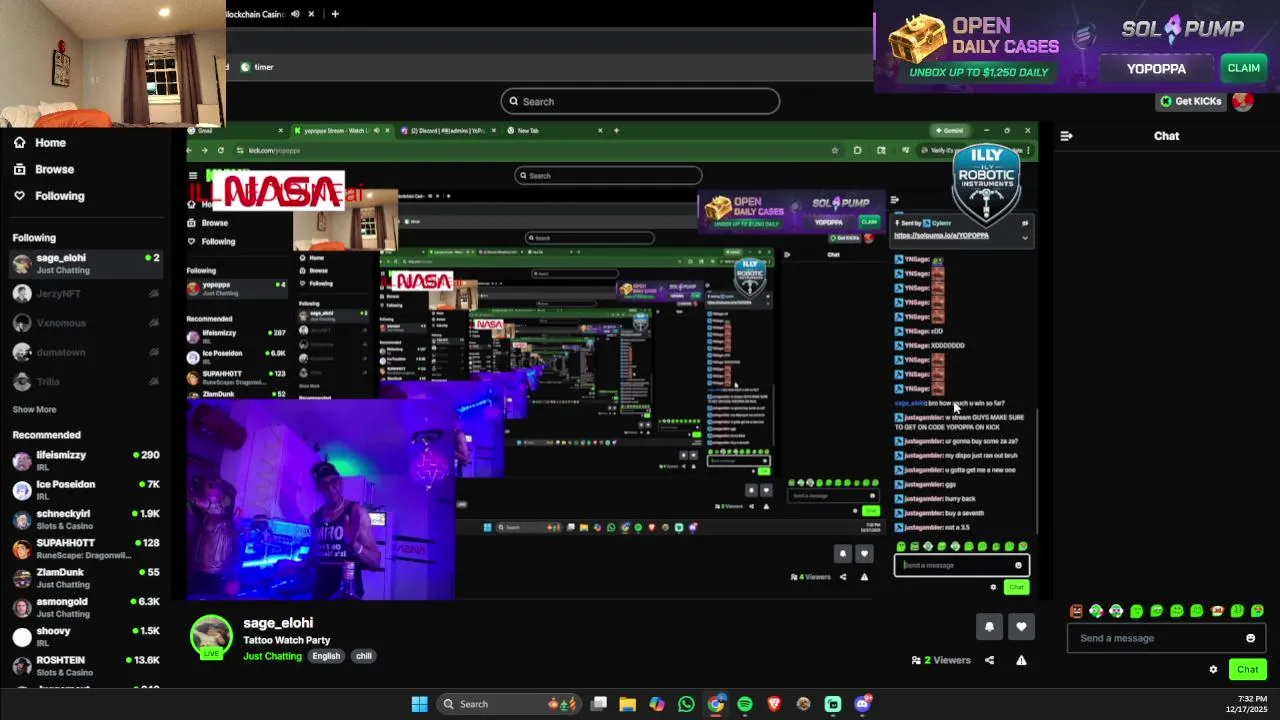
Task: Click sage_elohi streamer avatar
Action: tap(211, 638)
